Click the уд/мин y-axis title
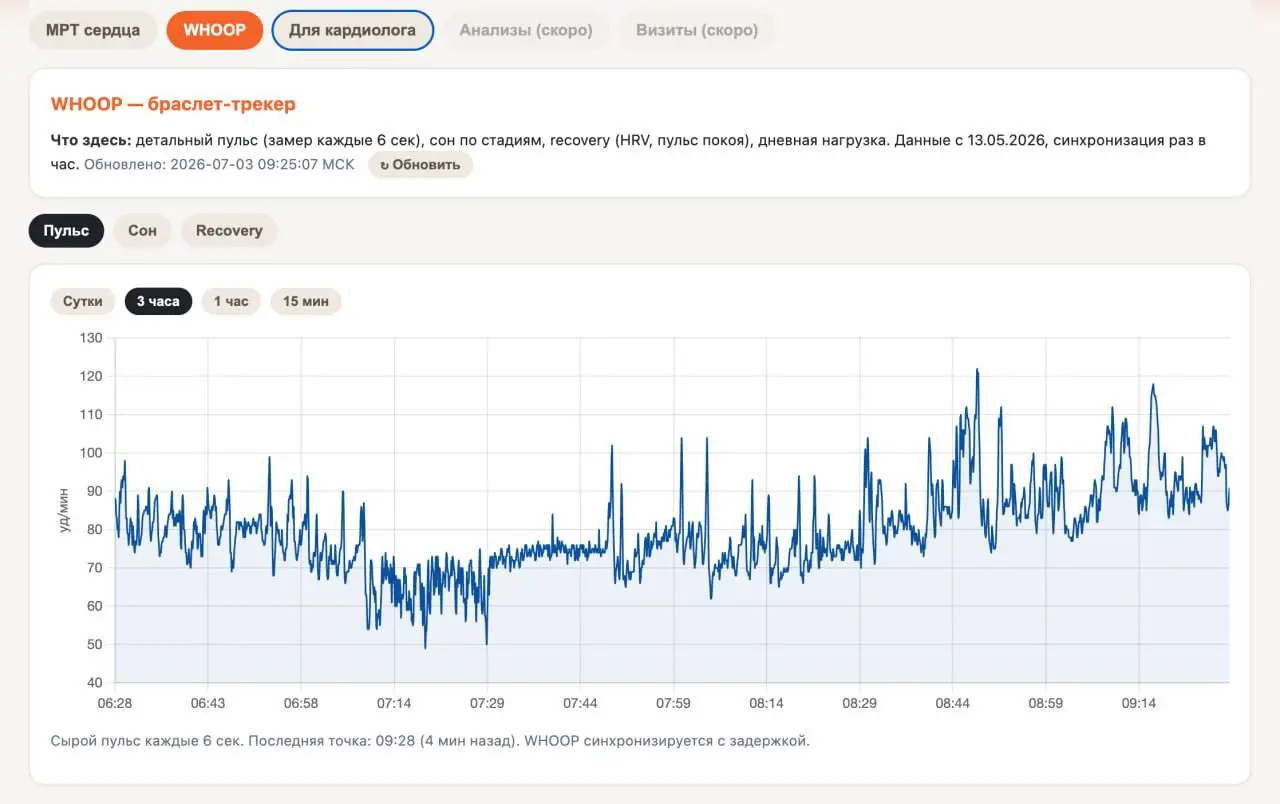 65,511
